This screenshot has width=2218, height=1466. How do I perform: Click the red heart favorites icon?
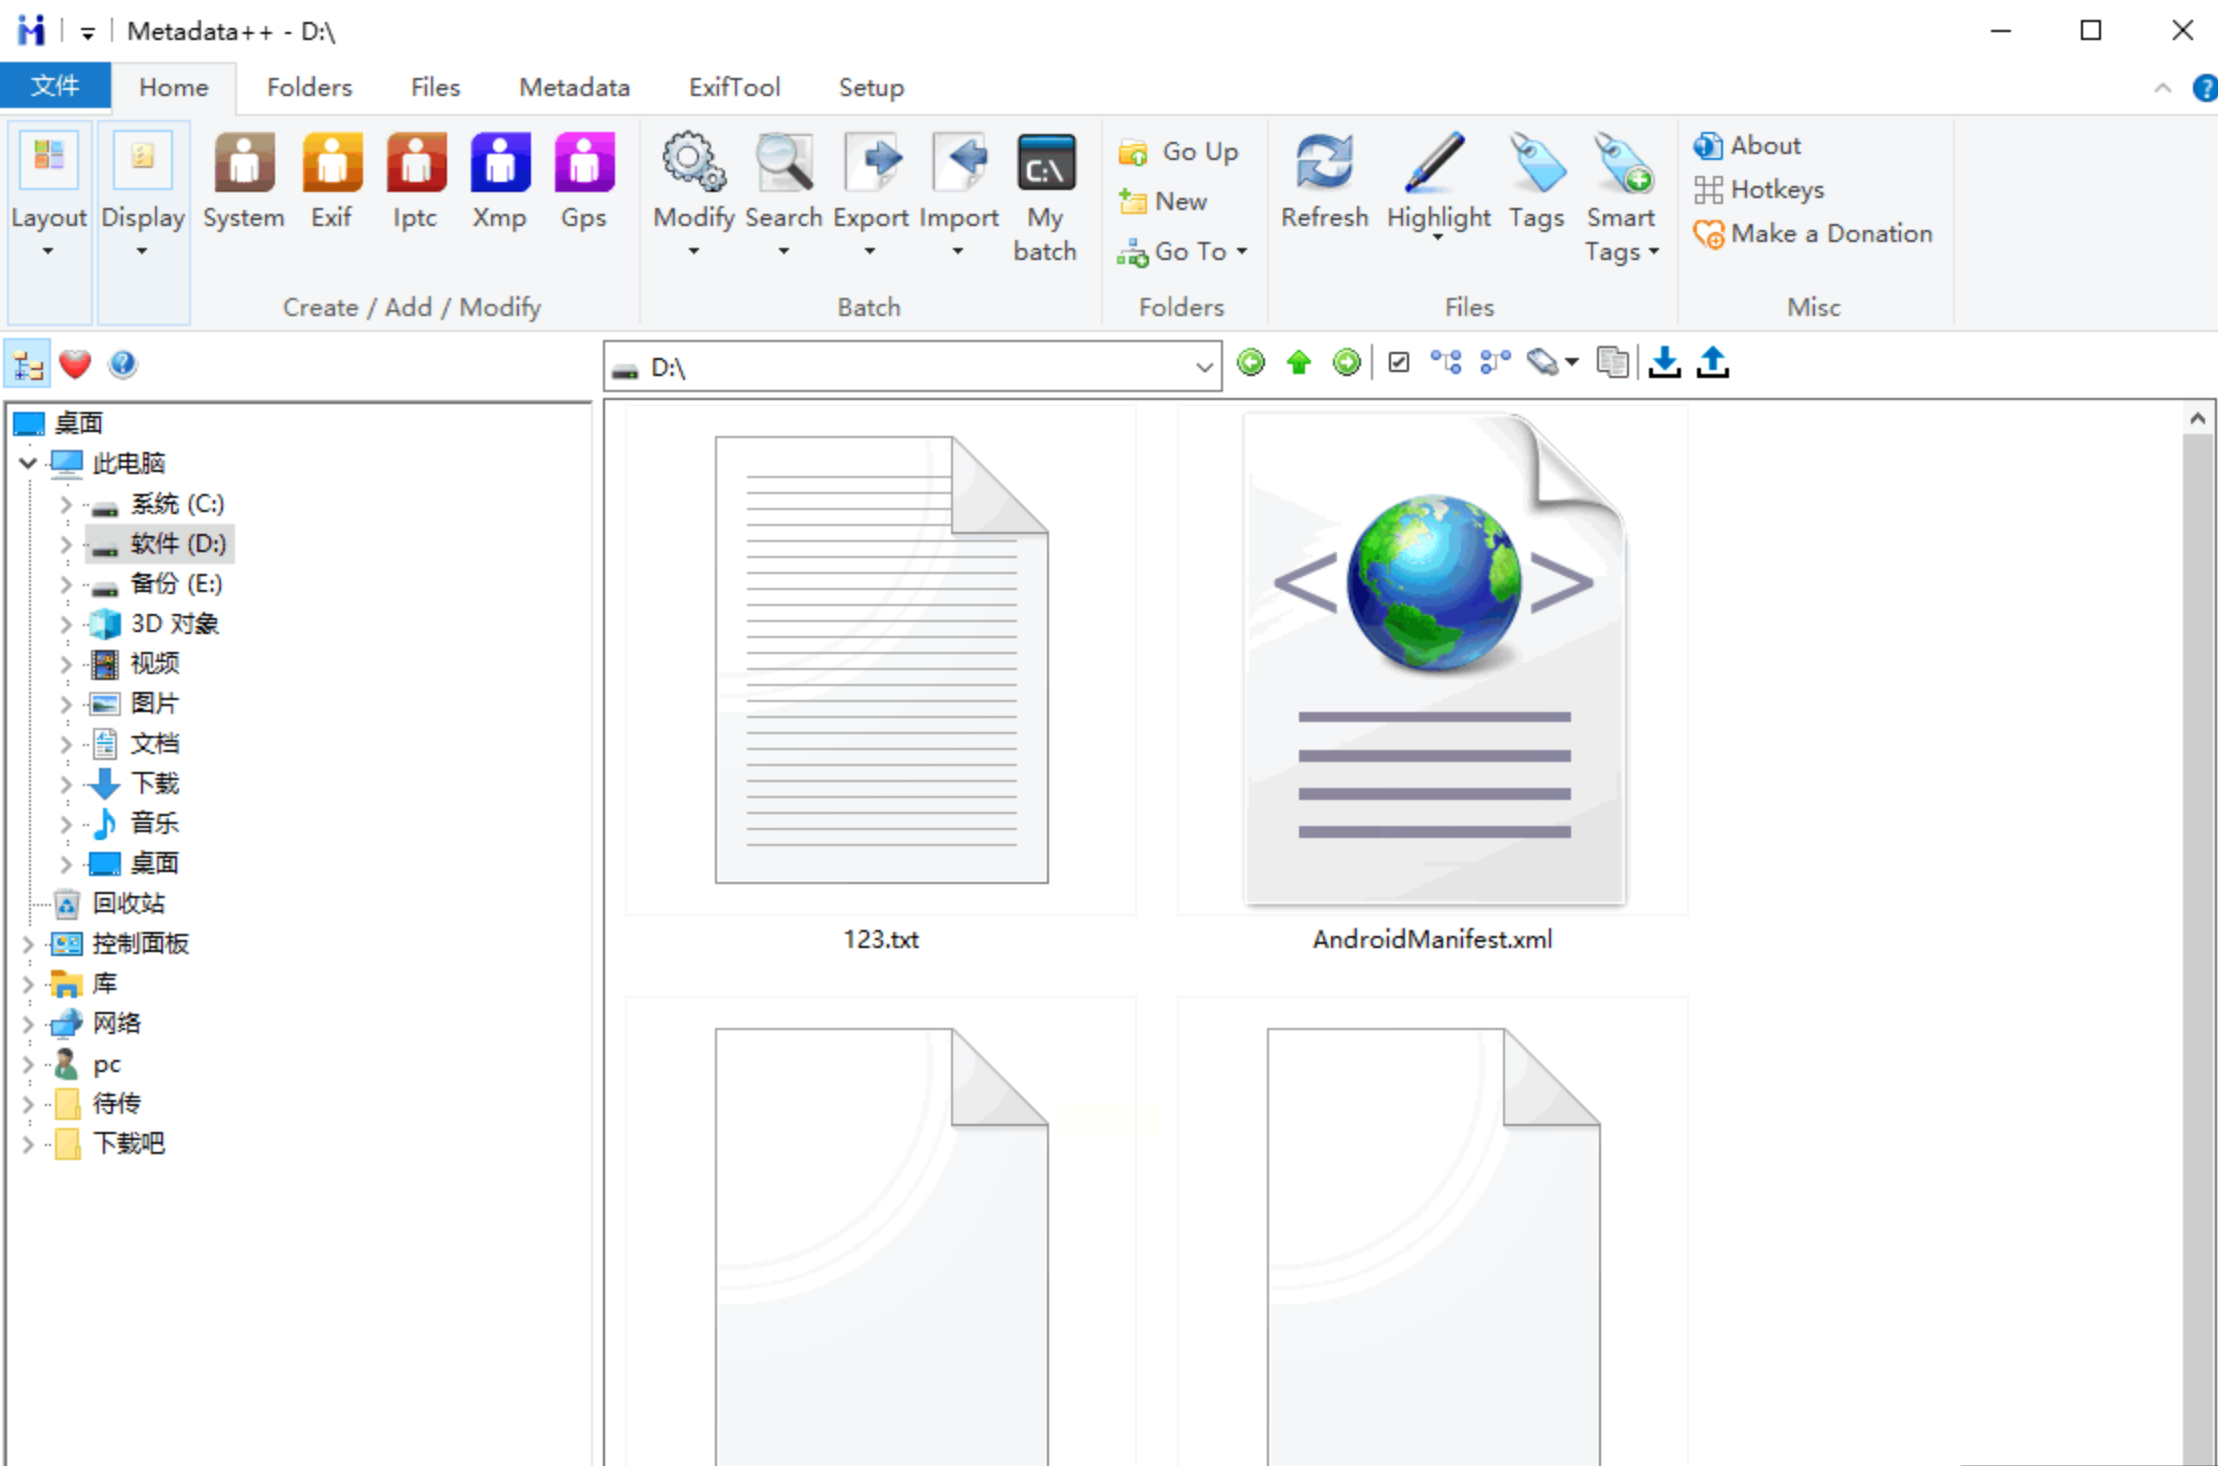coord(75,365)
